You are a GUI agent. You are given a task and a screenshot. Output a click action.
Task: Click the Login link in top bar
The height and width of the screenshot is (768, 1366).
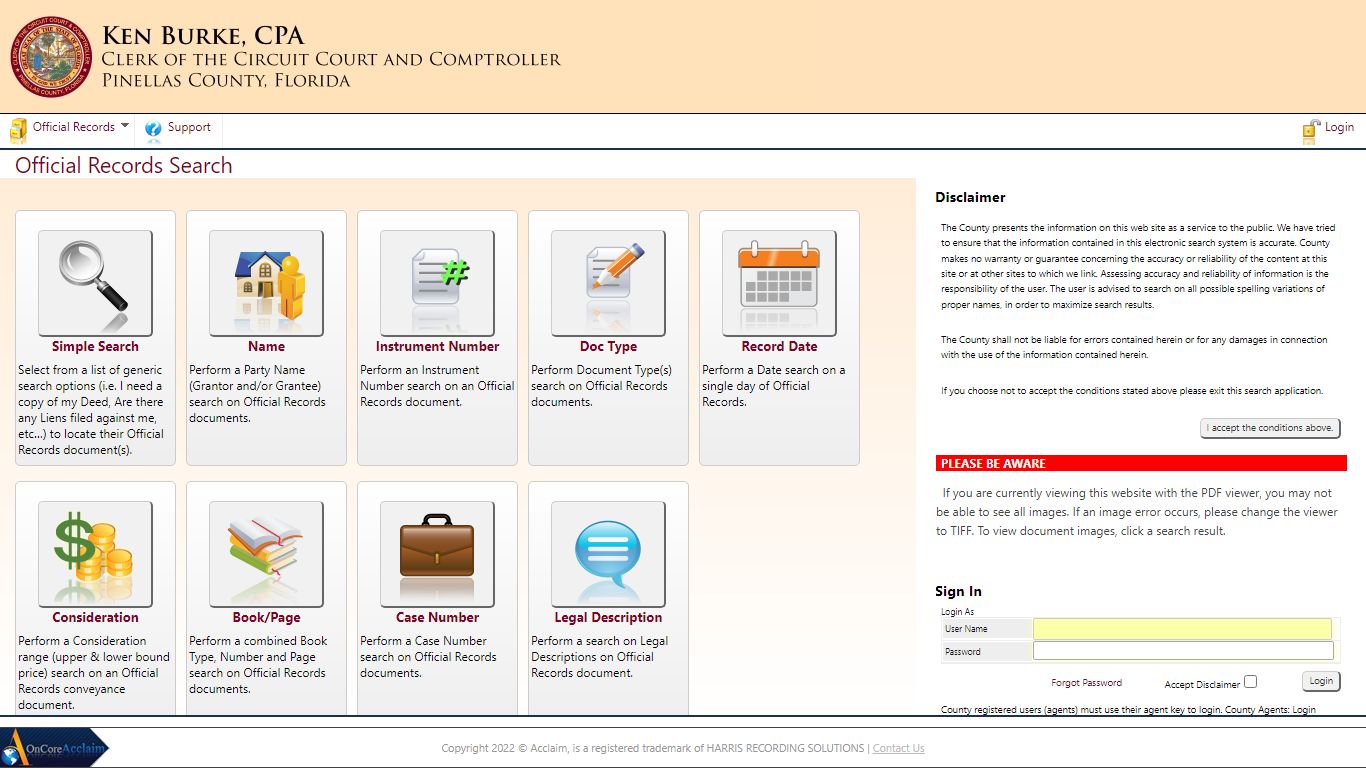1339,127
